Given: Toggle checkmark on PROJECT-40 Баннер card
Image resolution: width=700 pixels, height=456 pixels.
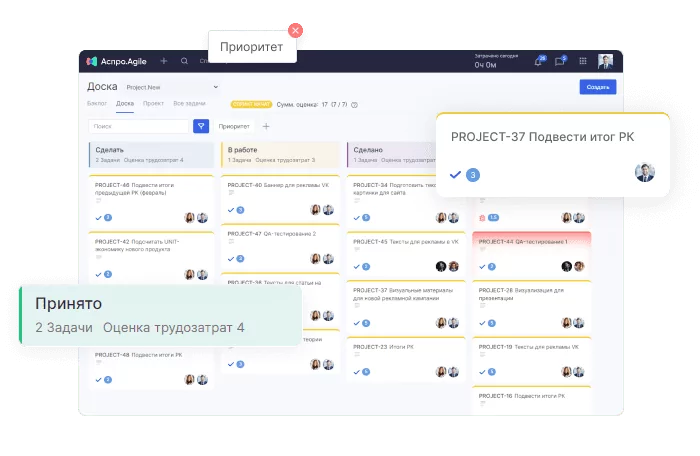Looking at the screenshot, I should coord(230,210).
